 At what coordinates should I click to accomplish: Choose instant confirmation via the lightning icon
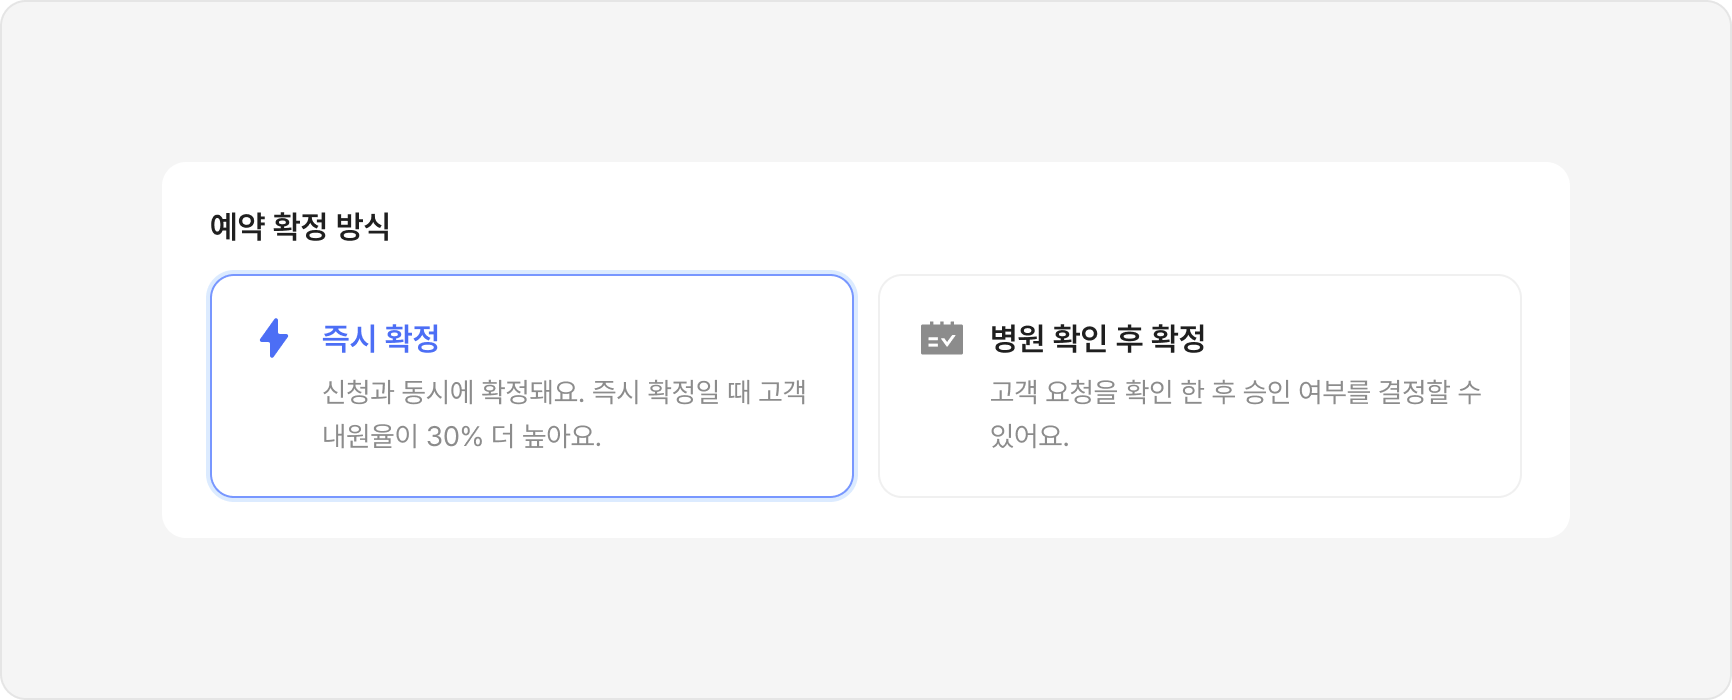point(273,338)
